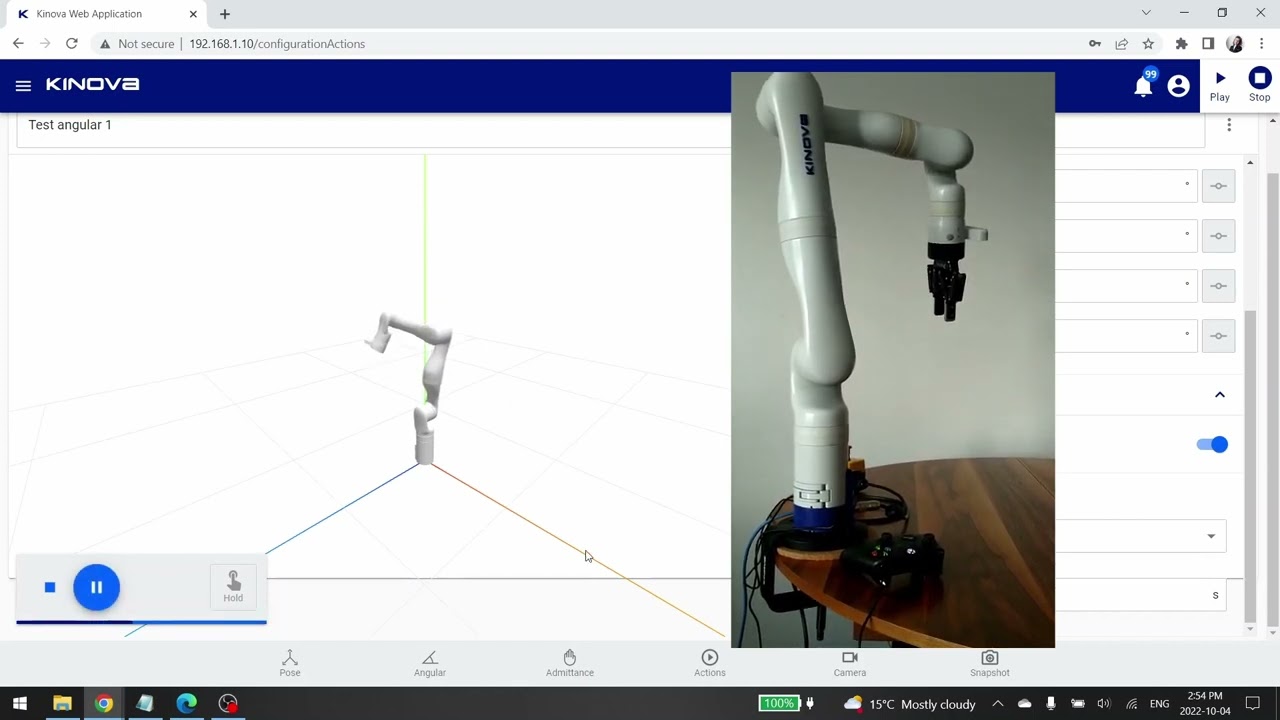Open File Explorer from the taskbar

[x=62, y=704]
